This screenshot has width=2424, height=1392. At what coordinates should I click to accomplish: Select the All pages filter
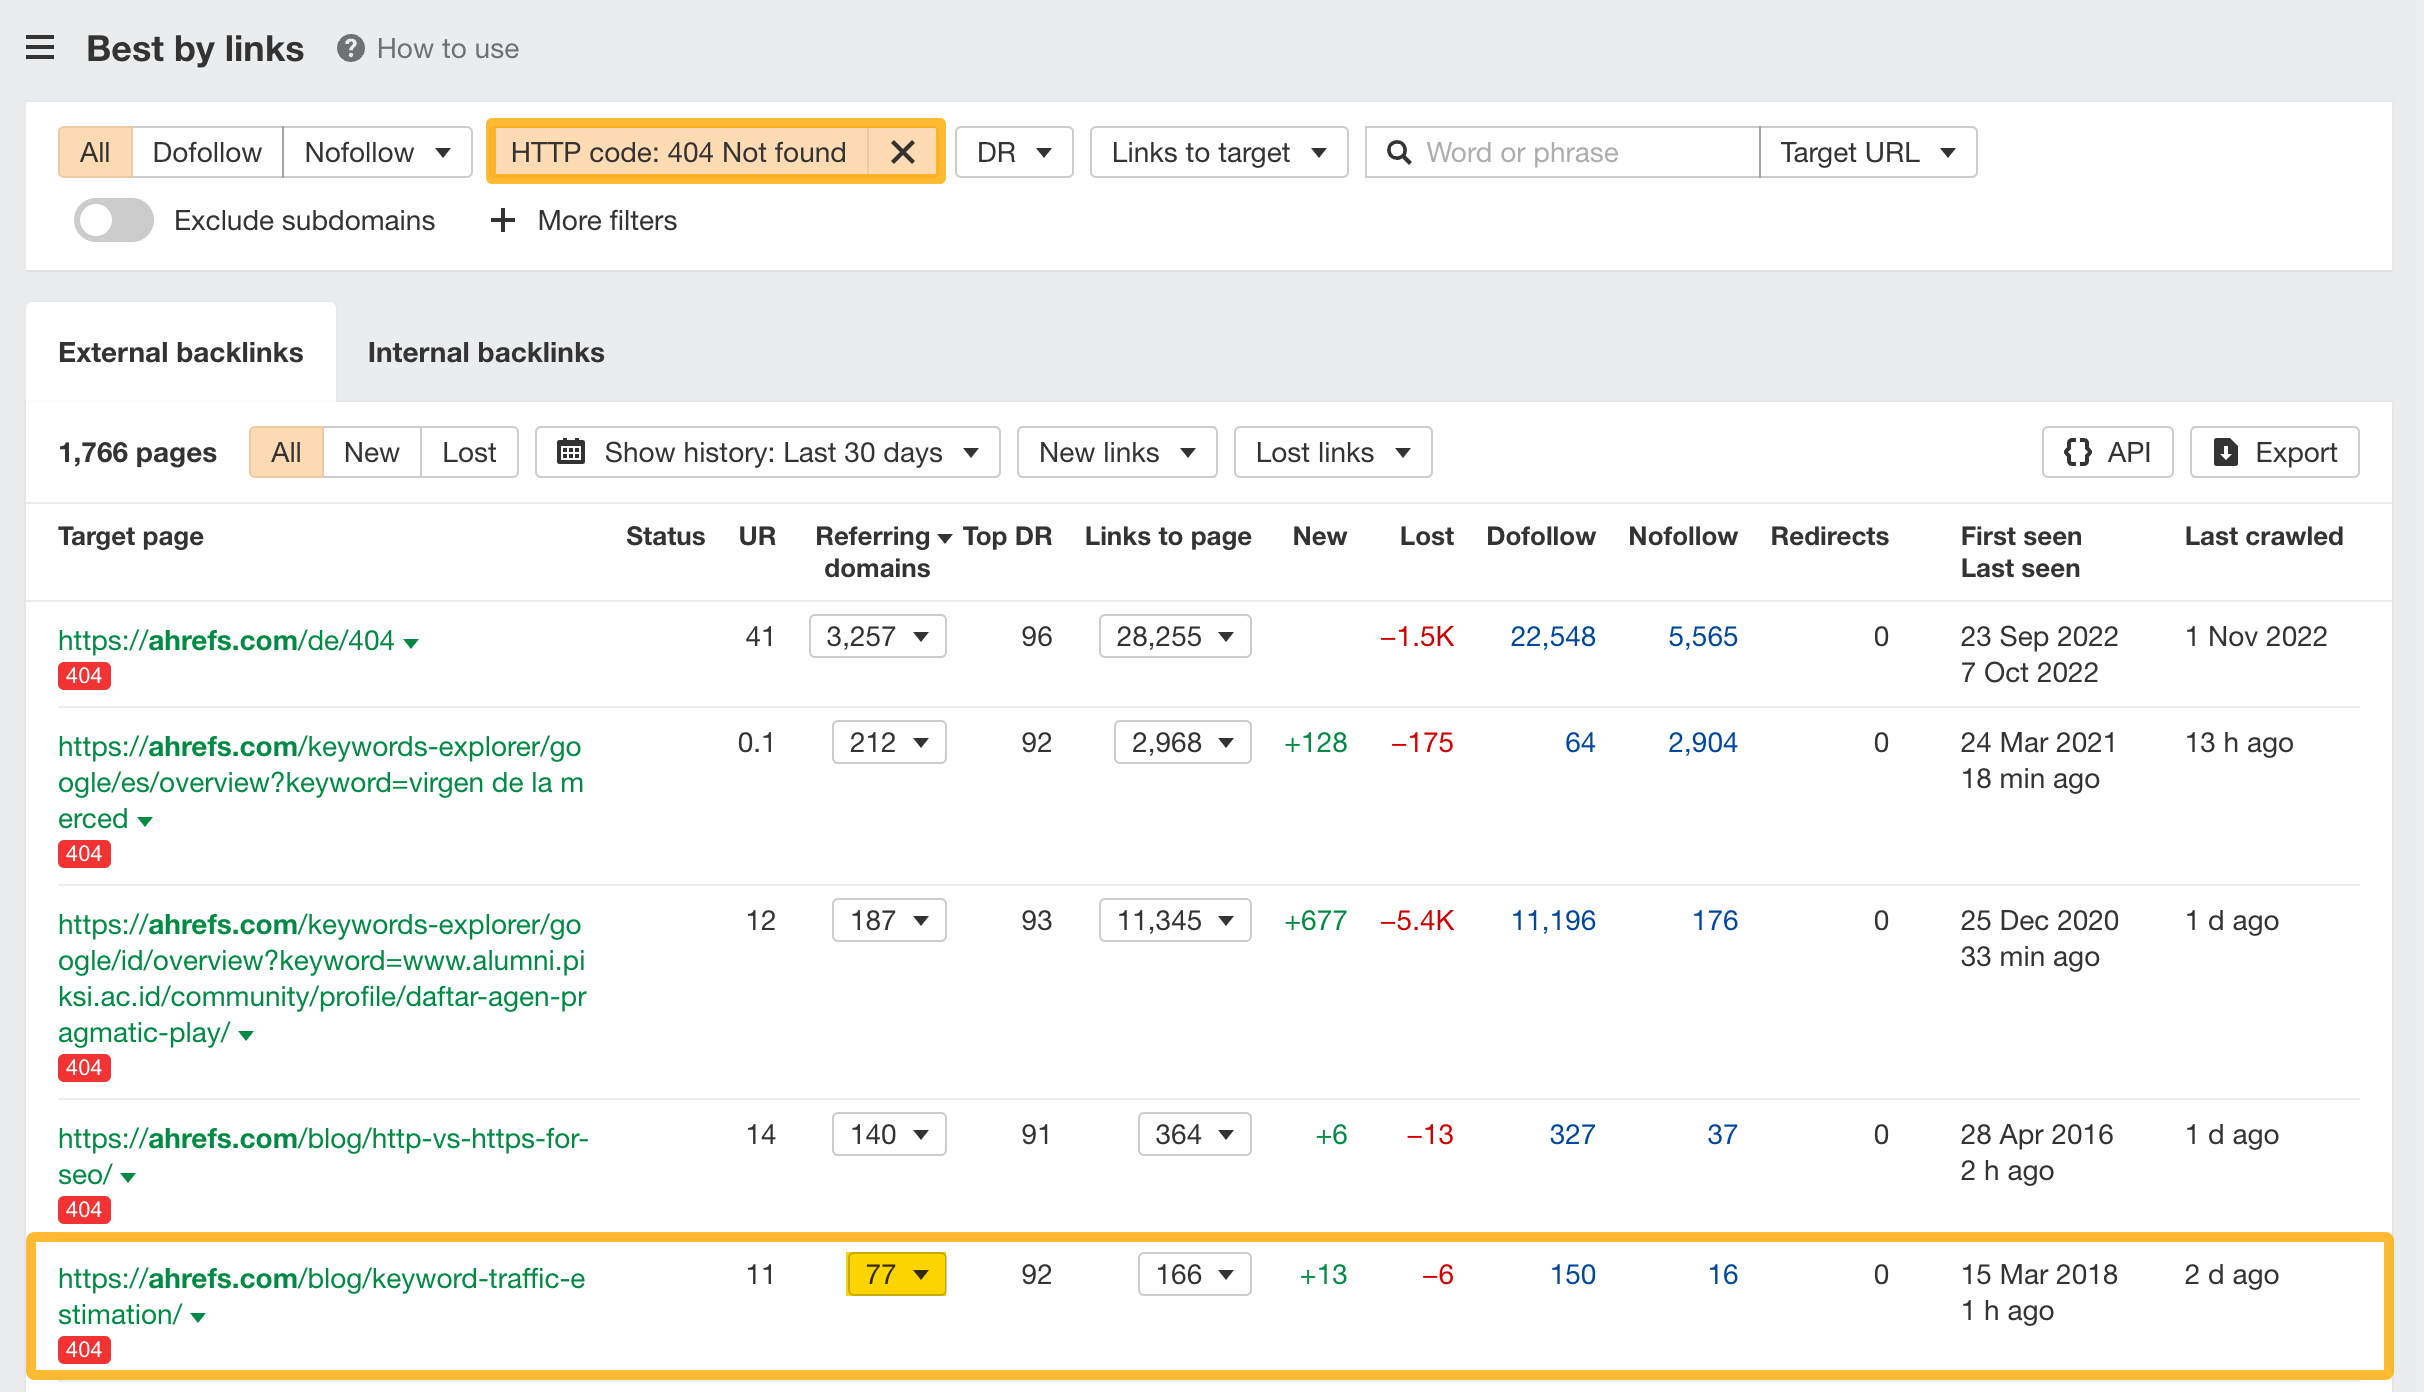[x=286, y=452]
